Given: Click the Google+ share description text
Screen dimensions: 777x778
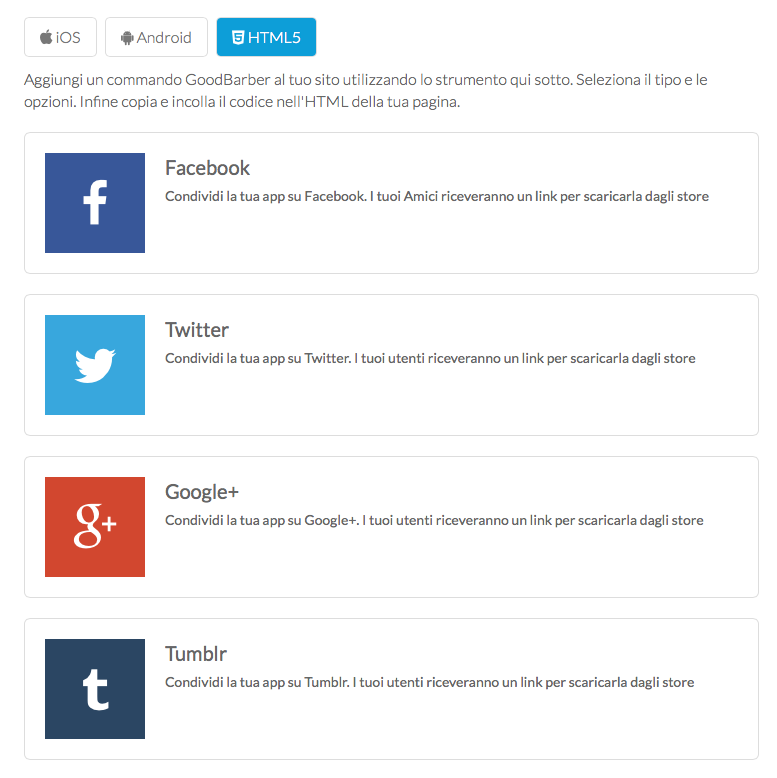Looking at the screenshot, I should 434,521.
